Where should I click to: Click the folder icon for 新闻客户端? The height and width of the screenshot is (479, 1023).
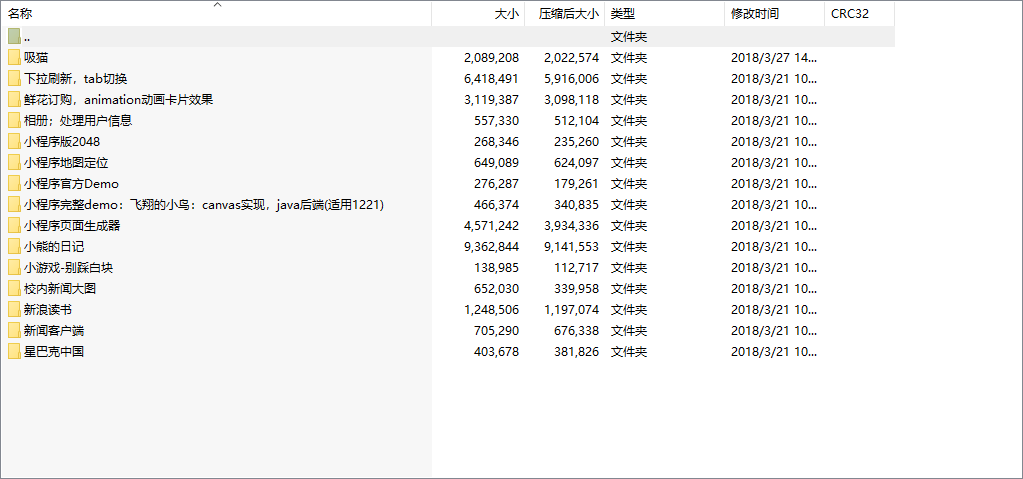point(14,330)
